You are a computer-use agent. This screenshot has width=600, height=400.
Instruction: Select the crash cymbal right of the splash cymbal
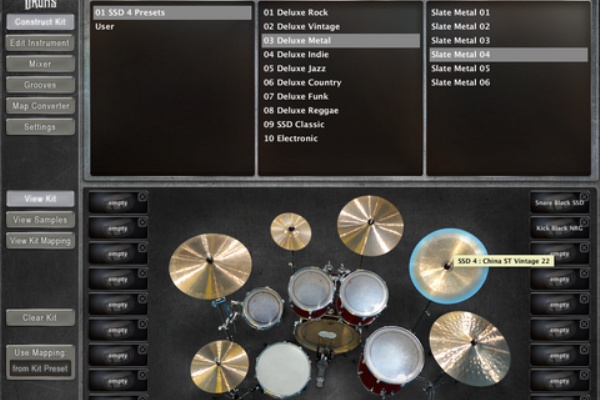pos(370,225)
